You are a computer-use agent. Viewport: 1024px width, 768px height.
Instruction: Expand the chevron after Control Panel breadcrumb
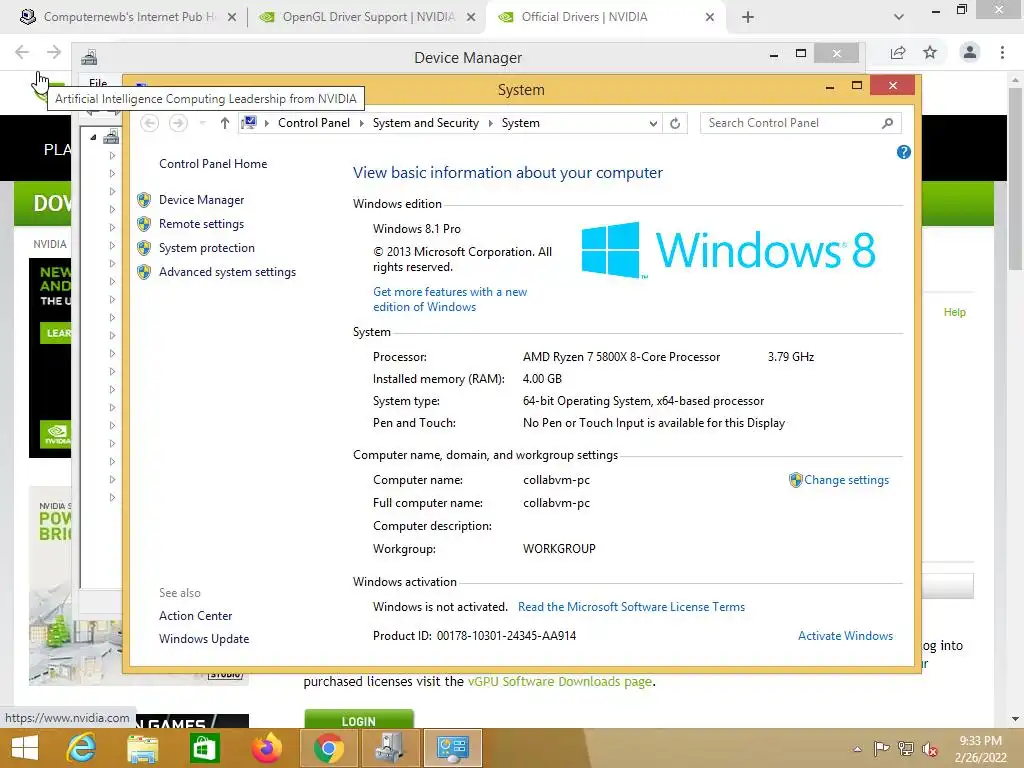361,123
